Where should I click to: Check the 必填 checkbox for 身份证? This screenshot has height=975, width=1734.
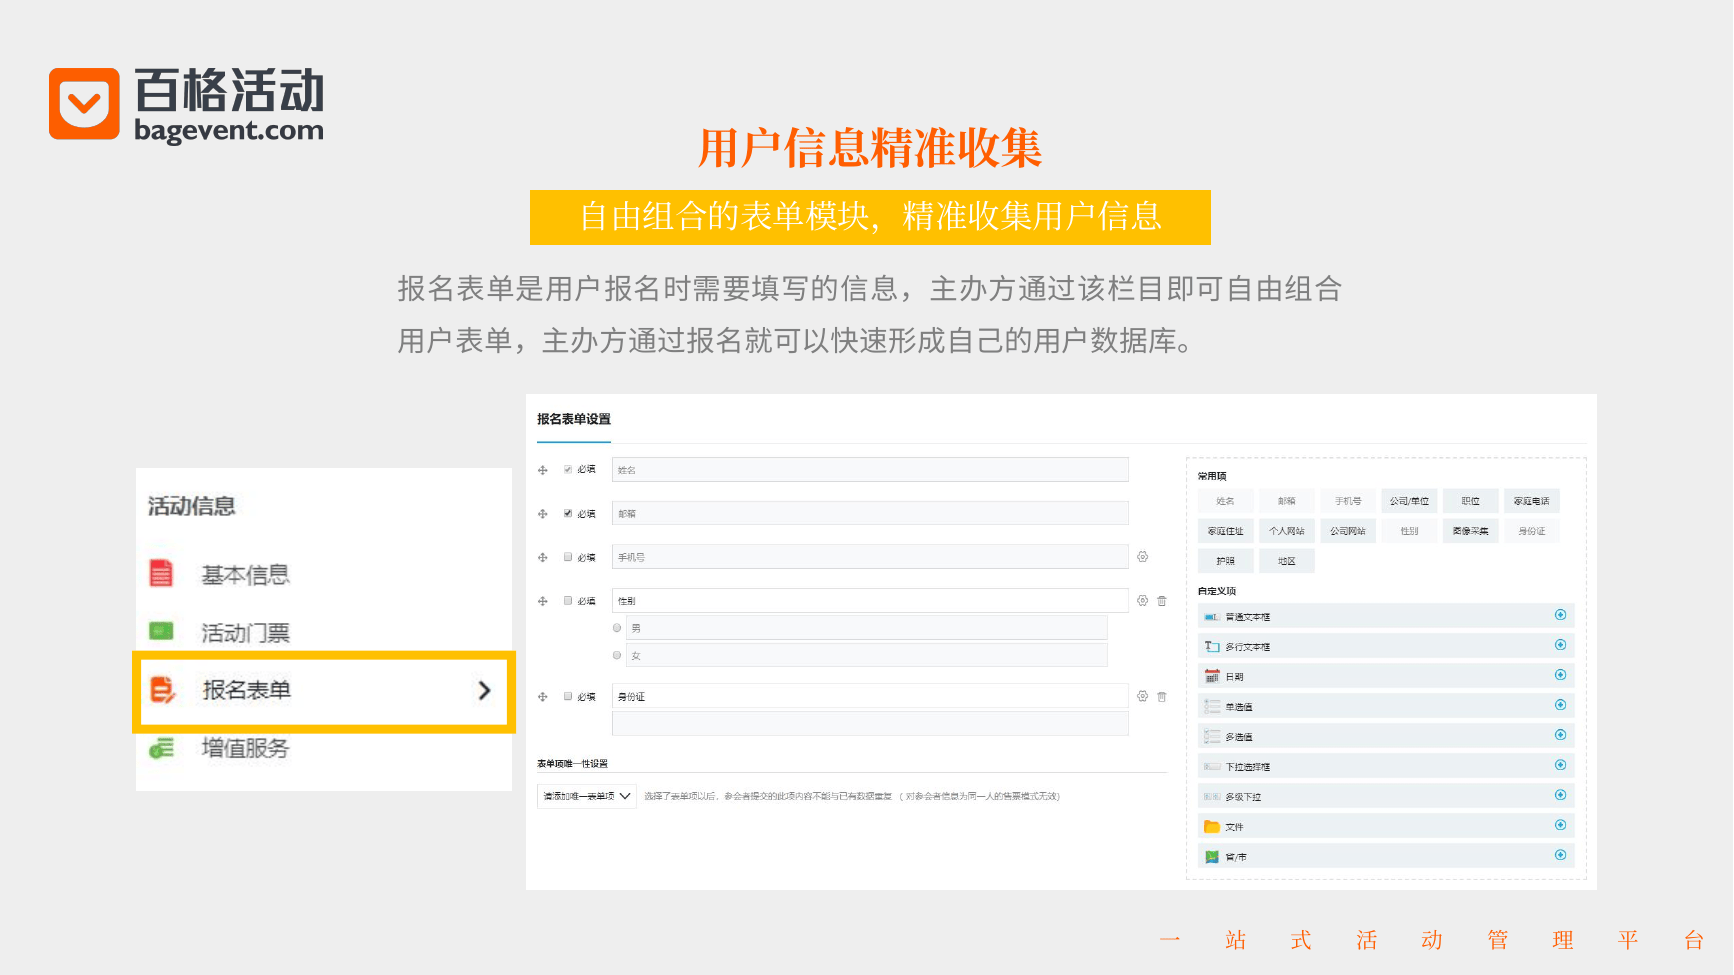pos(568,696)
